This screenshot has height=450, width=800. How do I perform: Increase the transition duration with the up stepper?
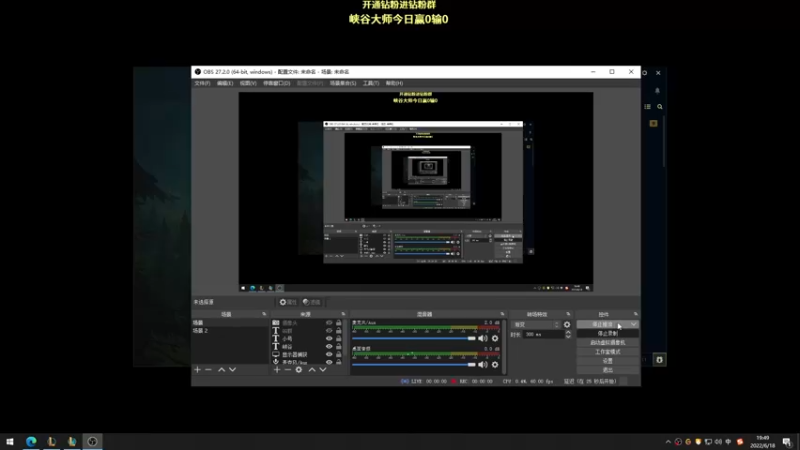[568, 332]
